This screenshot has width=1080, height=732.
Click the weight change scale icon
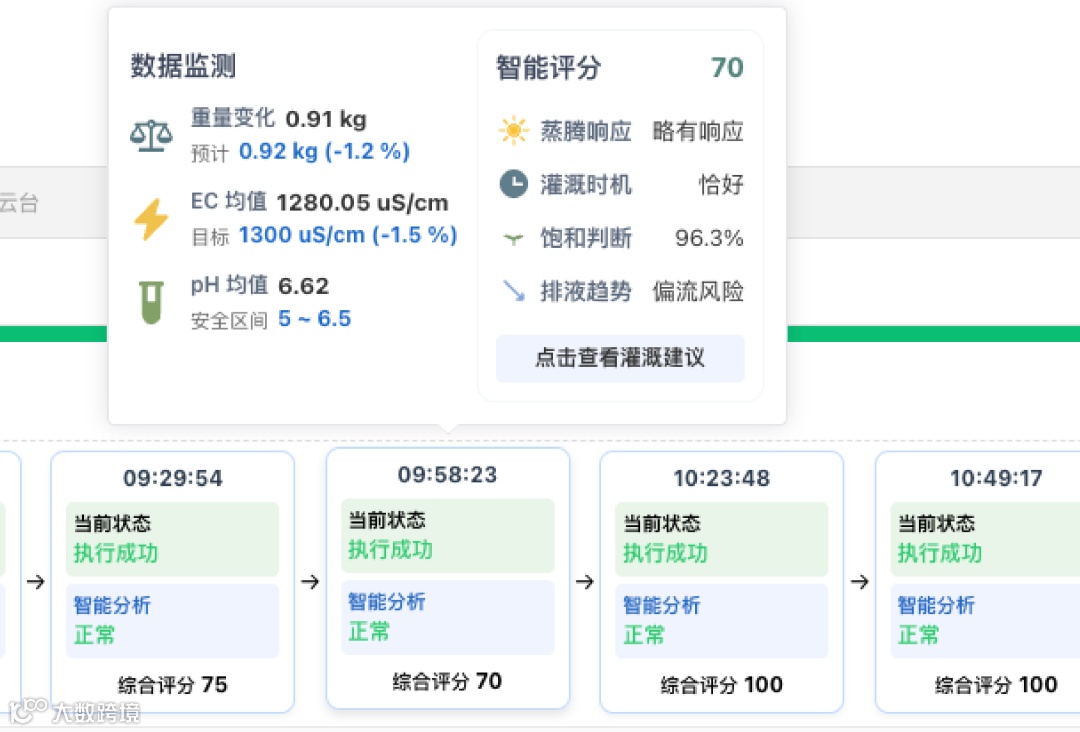[x=151, y=135]
